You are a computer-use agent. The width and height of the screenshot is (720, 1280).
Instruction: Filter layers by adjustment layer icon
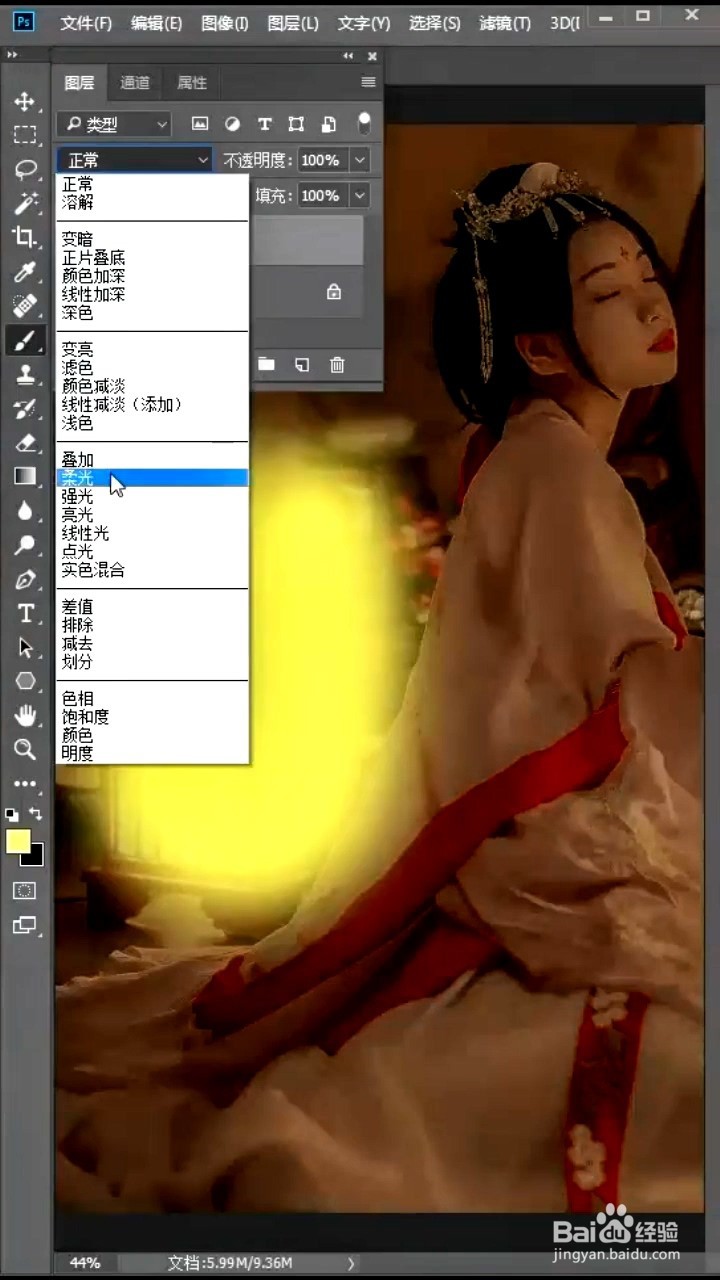point(232,124)
